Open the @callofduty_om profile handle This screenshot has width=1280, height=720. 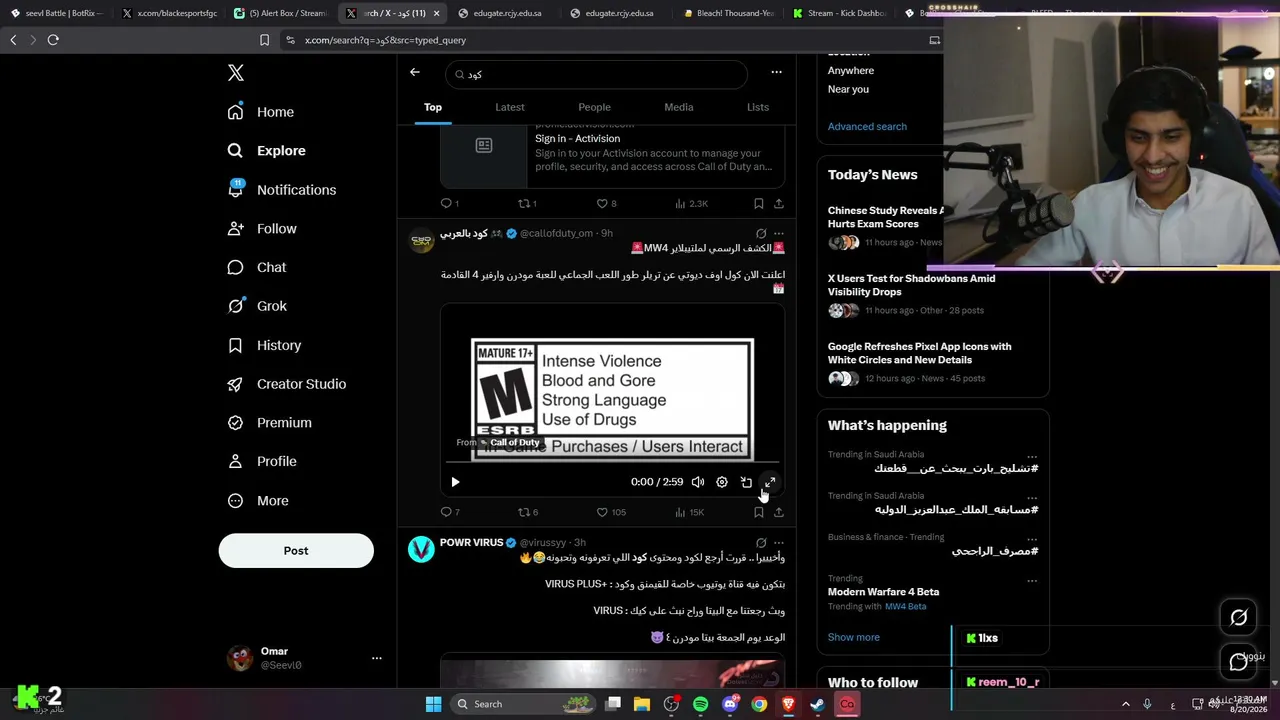(x=556, y=234)
